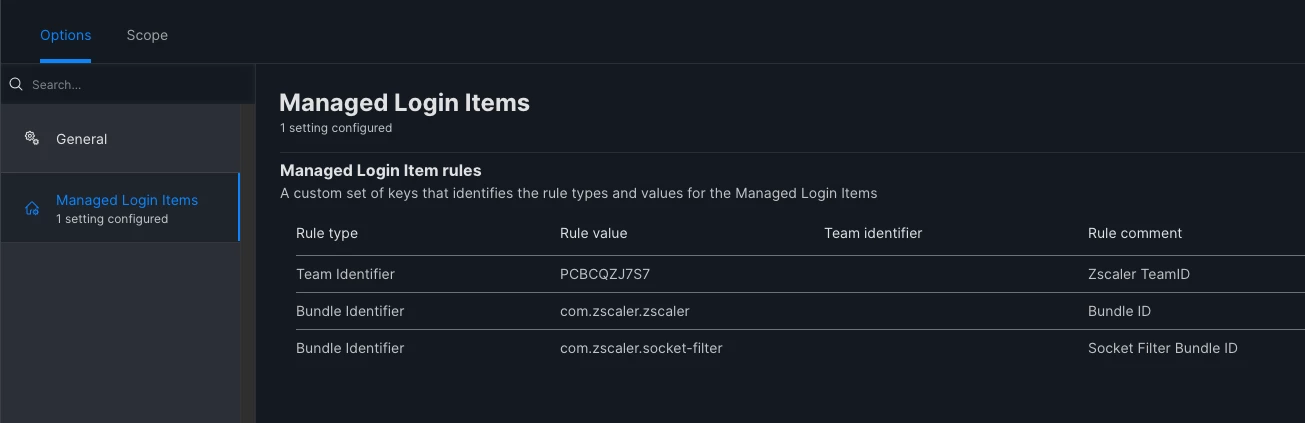Select the com.zscaler.zscaler rule value
Image resolution: width=1305 pixels, height=423 pixels.
pos(625,311)
